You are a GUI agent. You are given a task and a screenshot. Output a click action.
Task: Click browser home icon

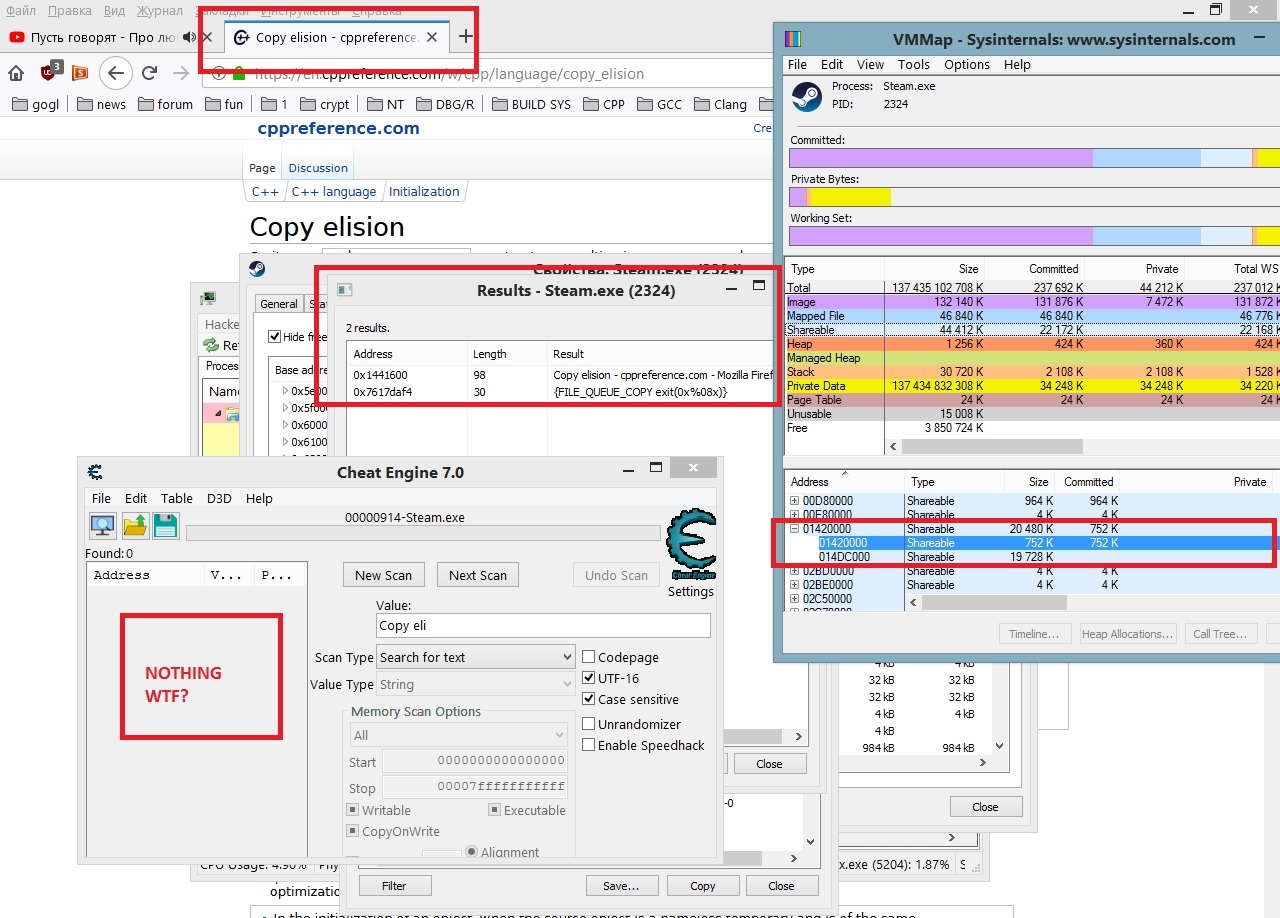(x=16, y=73)
